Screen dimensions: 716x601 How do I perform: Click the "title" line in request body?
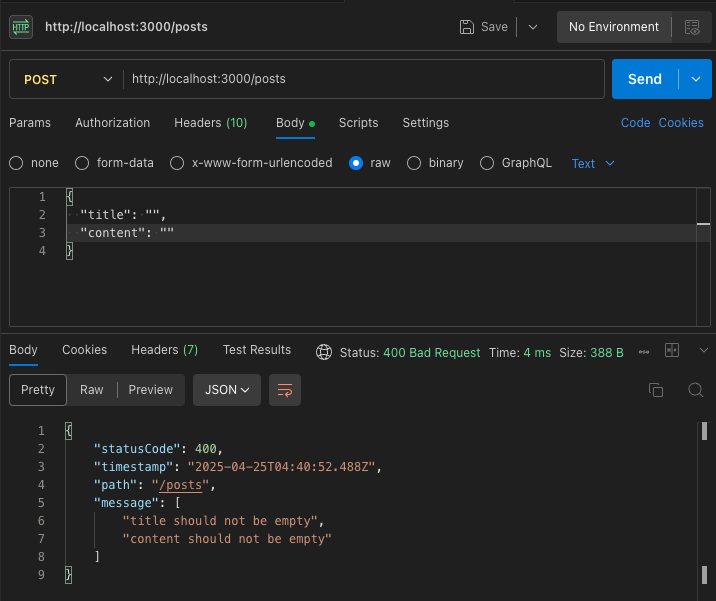click(123, 215)
